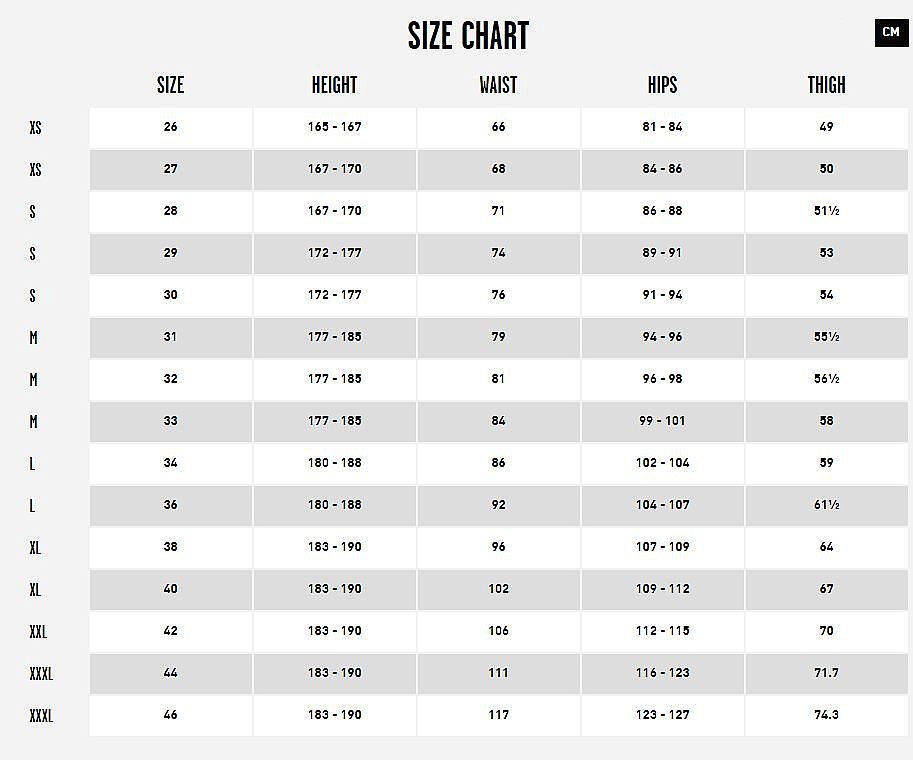
Task: Select the size 26 cell
Action: pos(171,127)
